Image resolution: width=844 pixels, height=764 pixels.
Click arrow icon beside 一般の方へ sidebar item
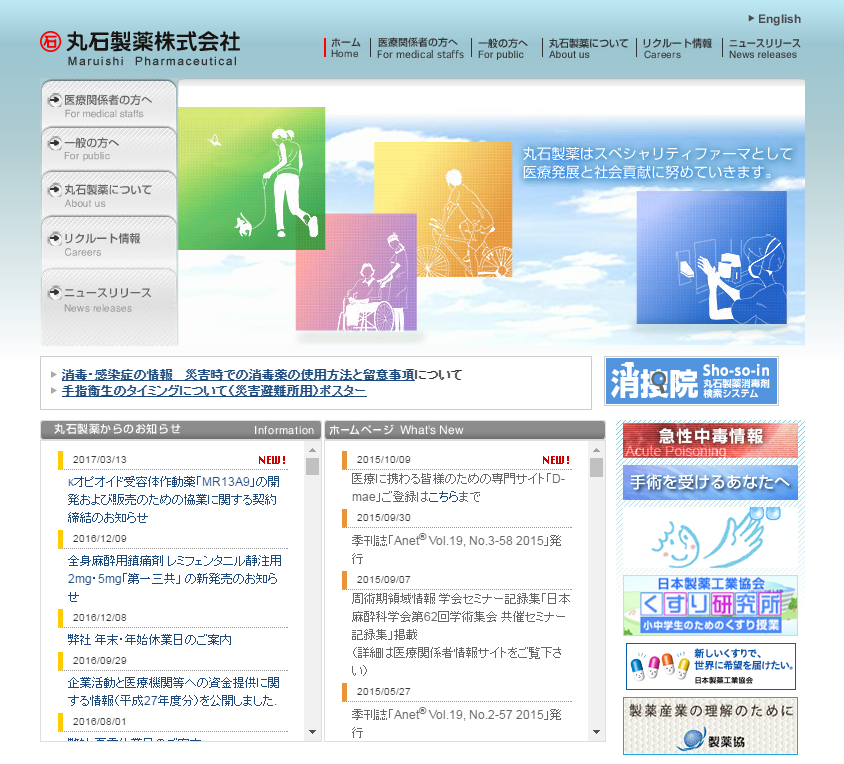(54, 143)
